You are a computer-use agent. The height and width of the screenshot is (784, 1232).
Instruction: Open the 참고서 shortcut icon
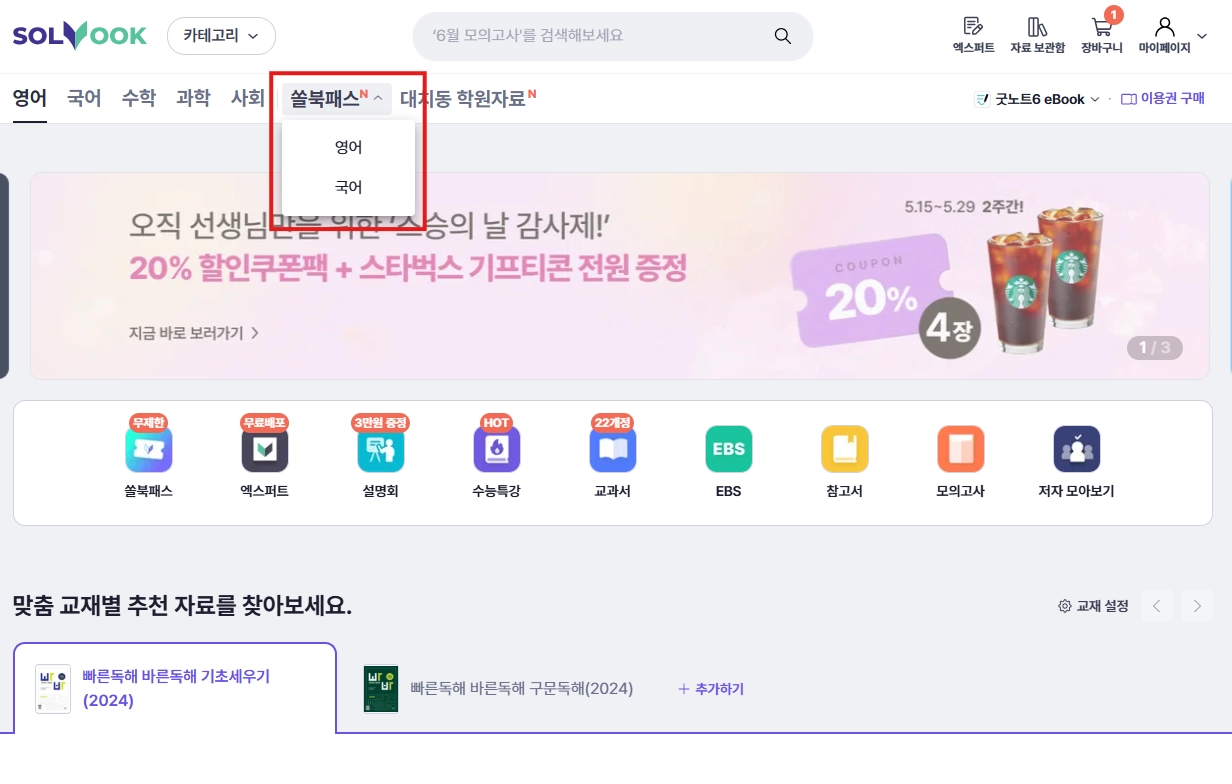[845, 449]
